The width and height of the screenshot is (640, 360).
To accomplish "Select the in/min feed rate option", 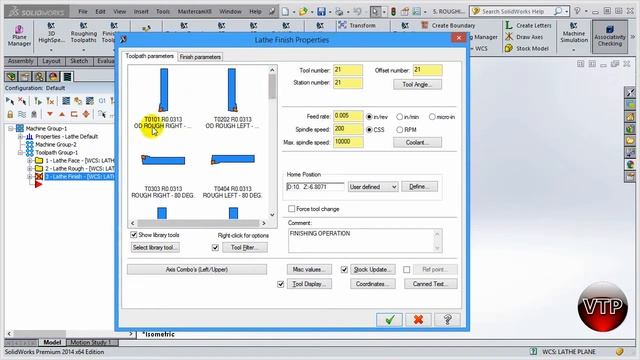I will pyautogui.click(x=400, y=117).
